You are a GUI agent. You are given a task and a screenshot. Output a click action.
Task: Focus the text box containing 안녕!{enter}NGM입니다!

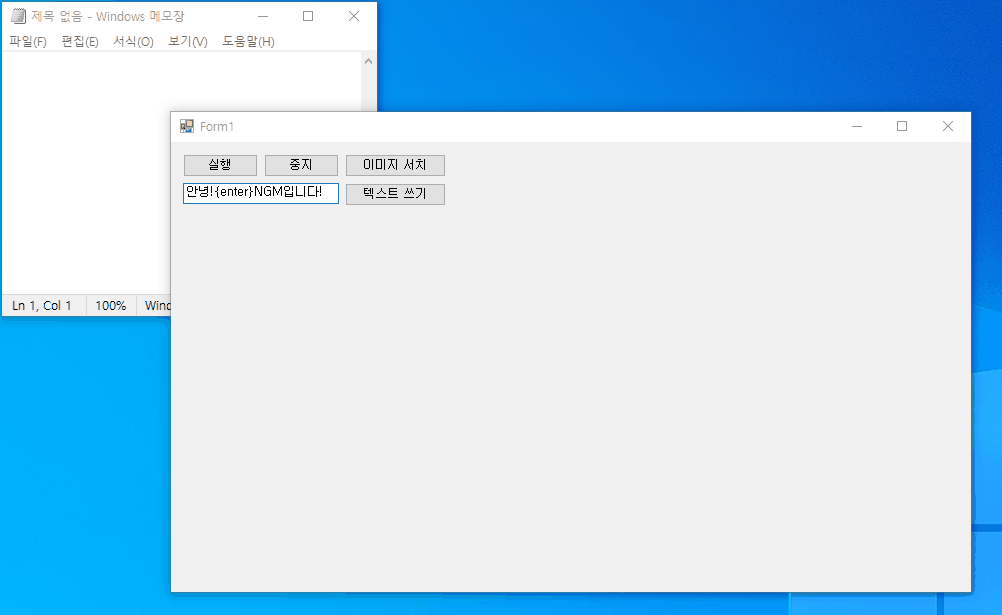click(261, 193)
